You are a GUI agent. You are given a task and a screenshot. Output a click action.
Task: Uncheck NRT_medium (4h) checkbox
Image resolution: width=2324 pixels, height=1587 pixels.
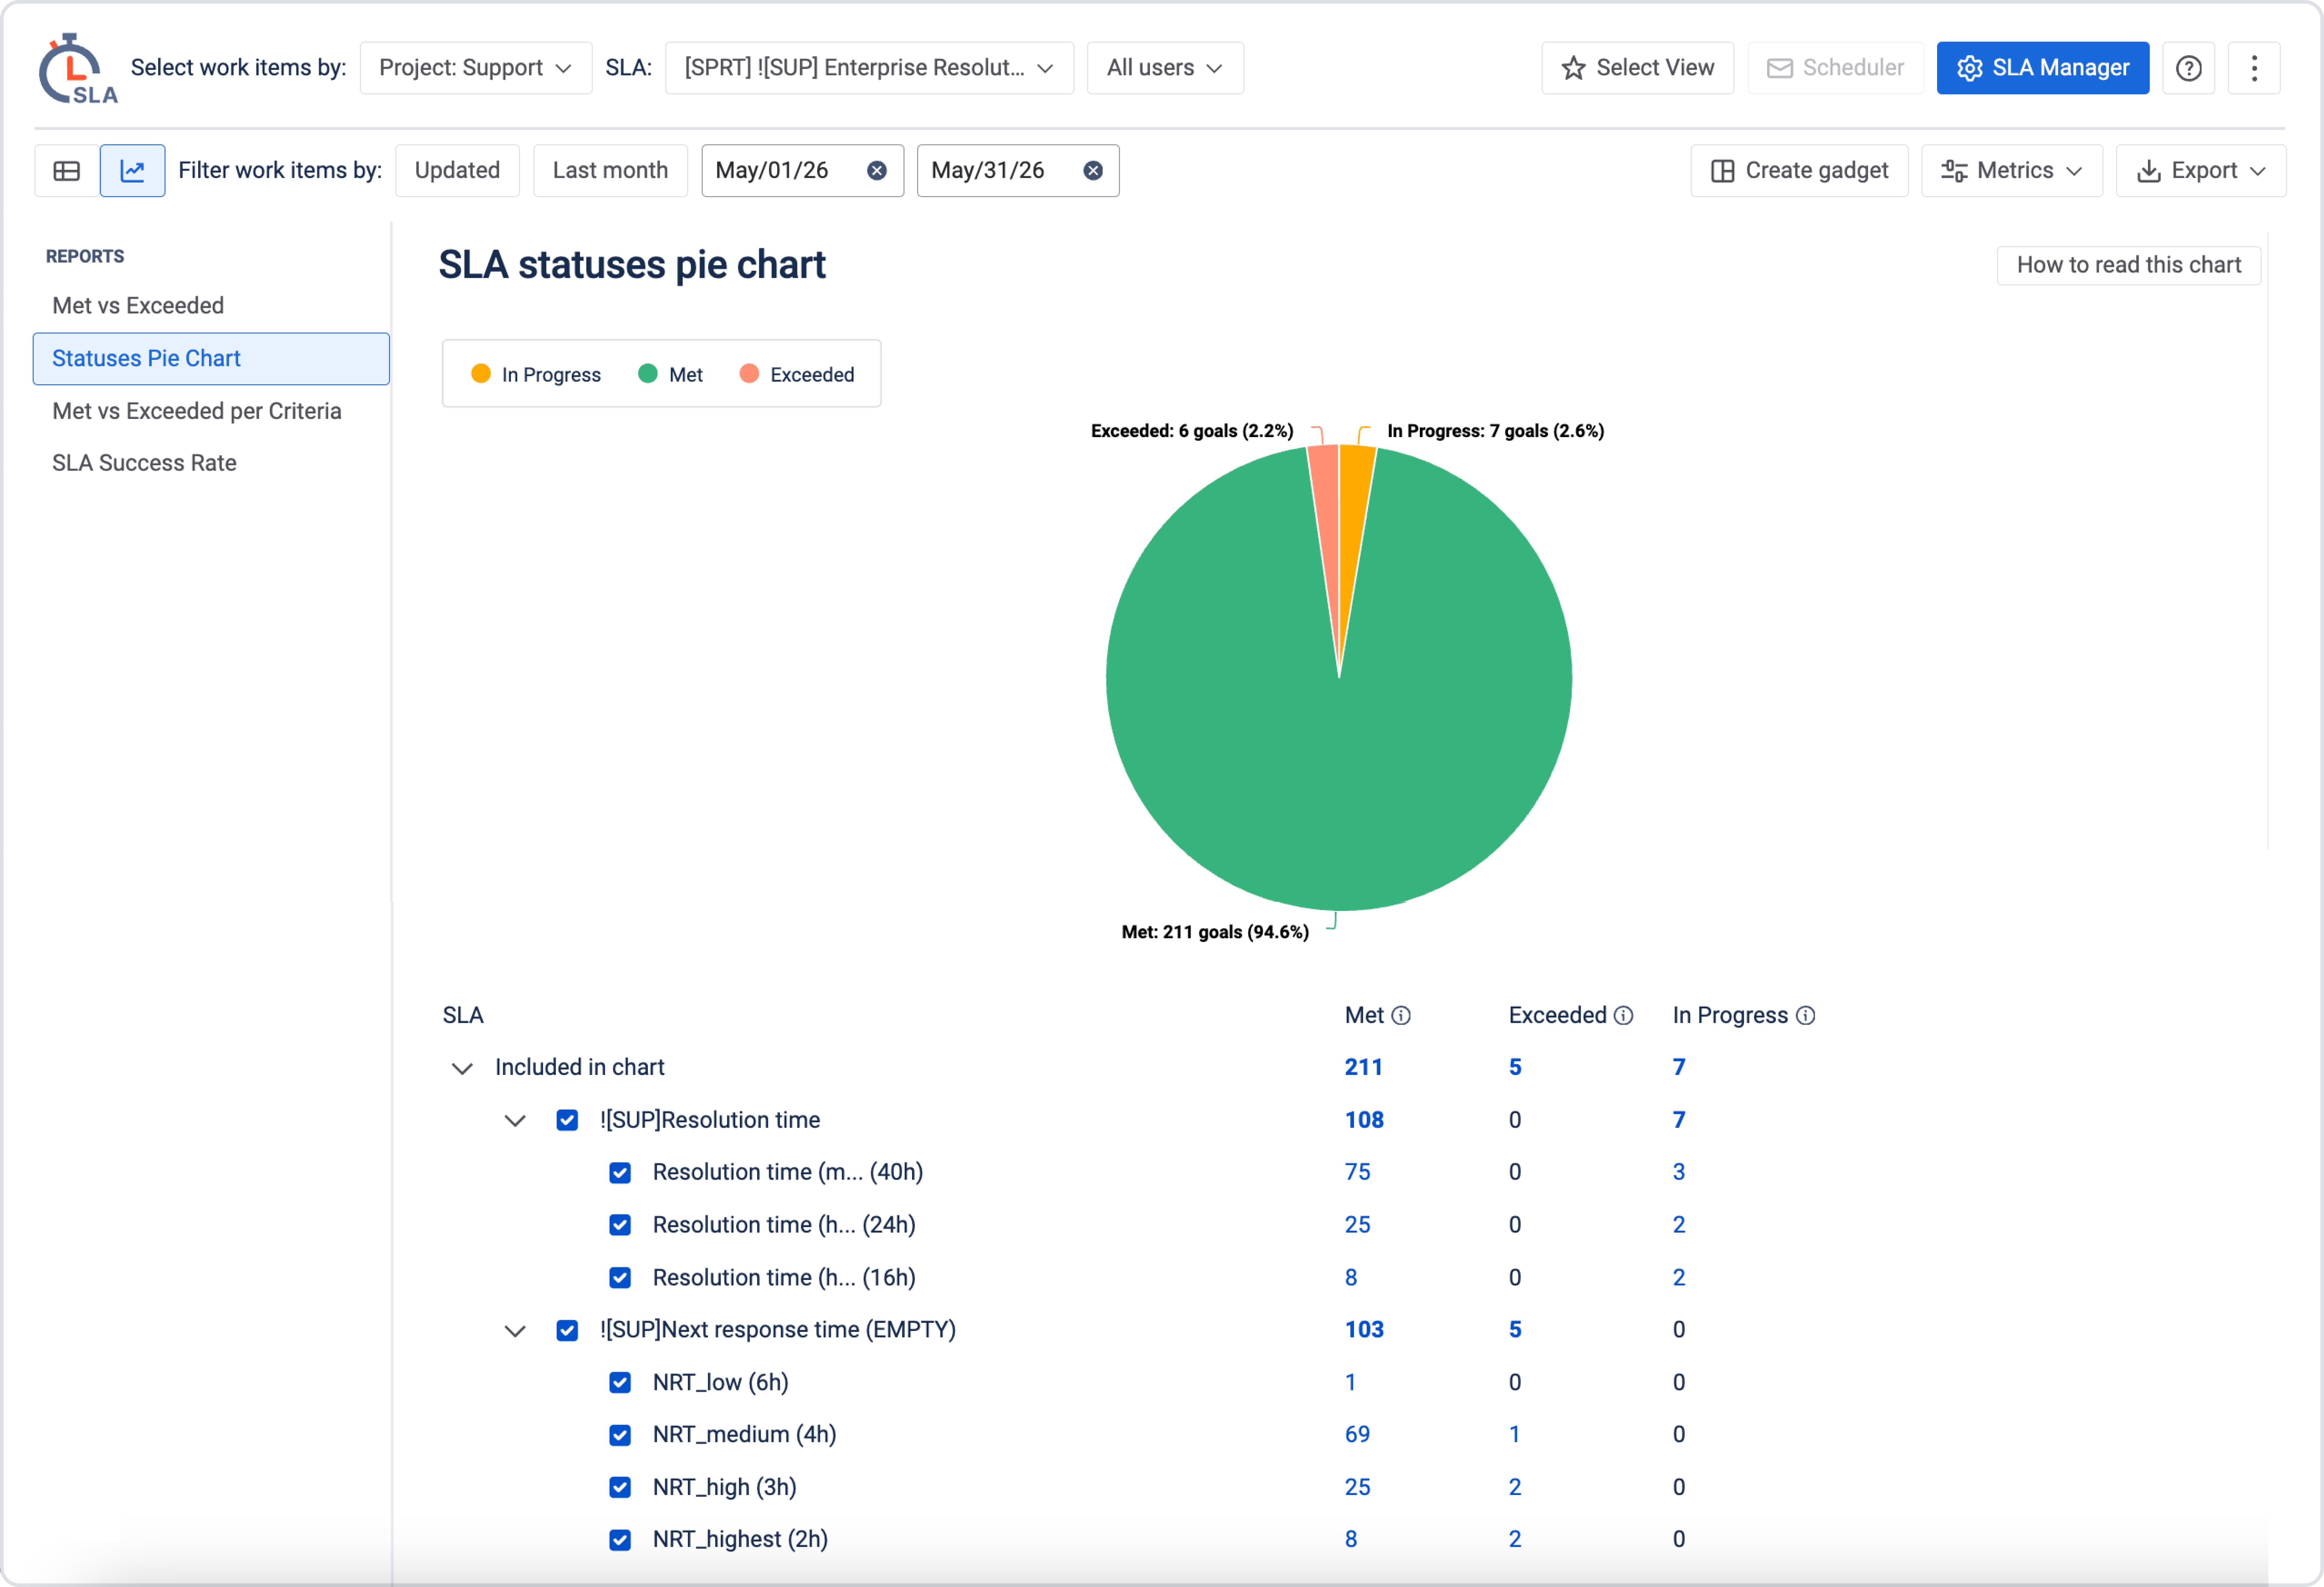[x=620, y=1435]
